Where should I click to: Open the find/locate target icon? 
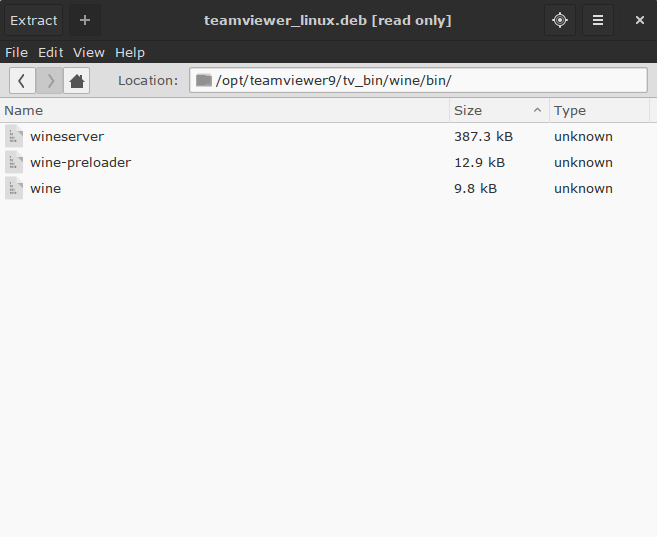(560, 20)
